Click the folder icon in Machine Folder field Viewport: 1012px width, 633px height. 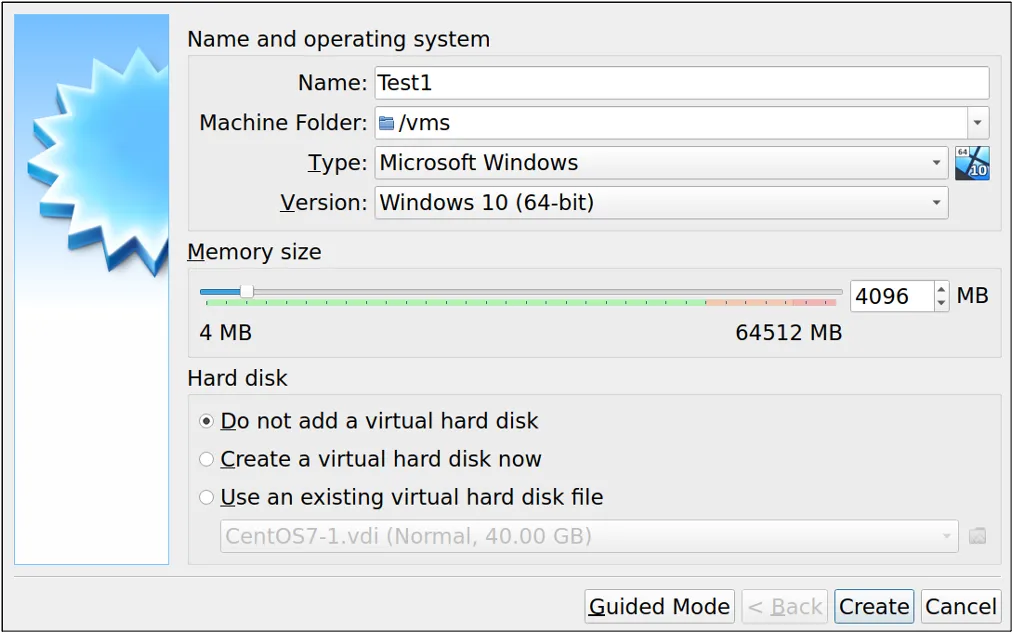[x=385, y=122]
